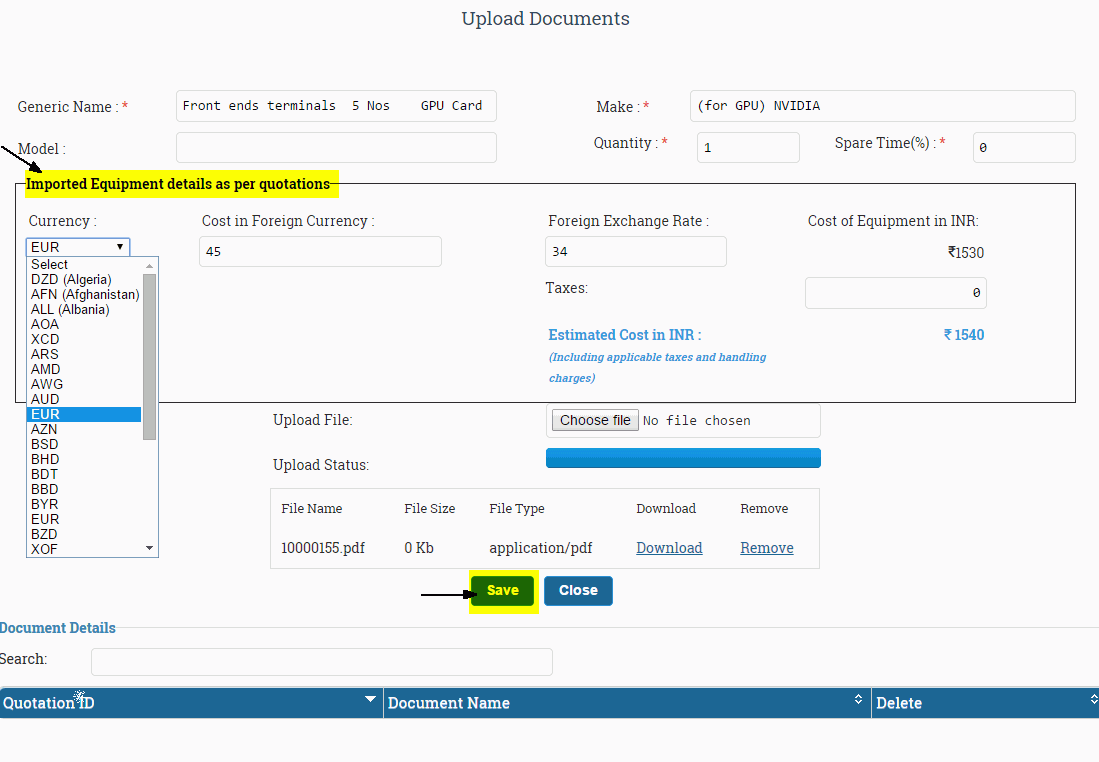Click the Choose file button
The height and width of the screenshot is (762, 1099).
595,420
